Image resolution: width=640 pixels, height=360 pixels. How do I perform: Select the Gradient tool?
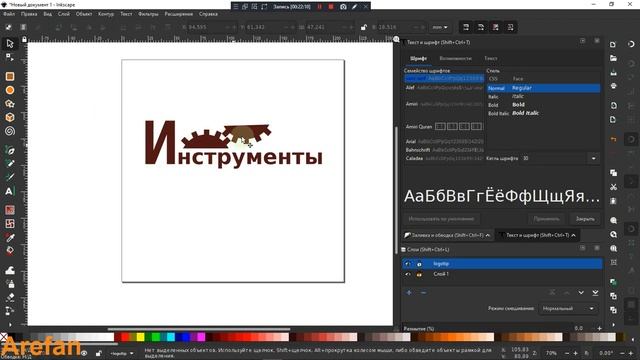click(x=10, y=210)
